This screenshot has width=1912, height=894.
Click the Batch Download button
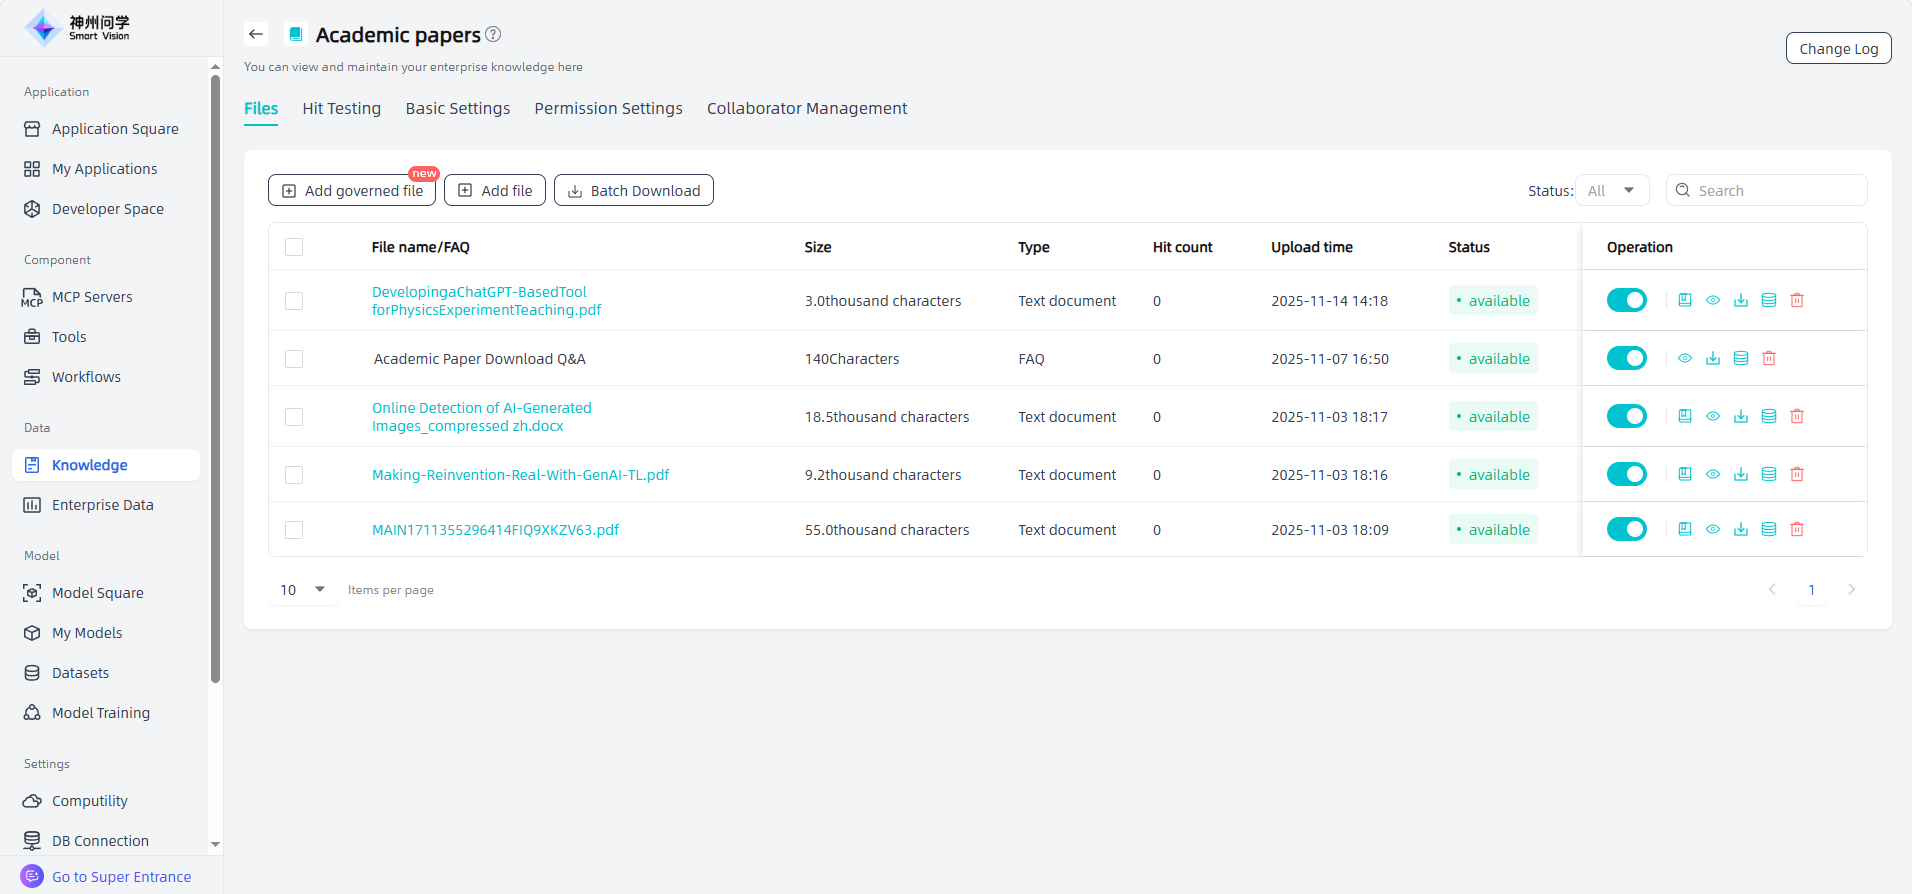633,190
